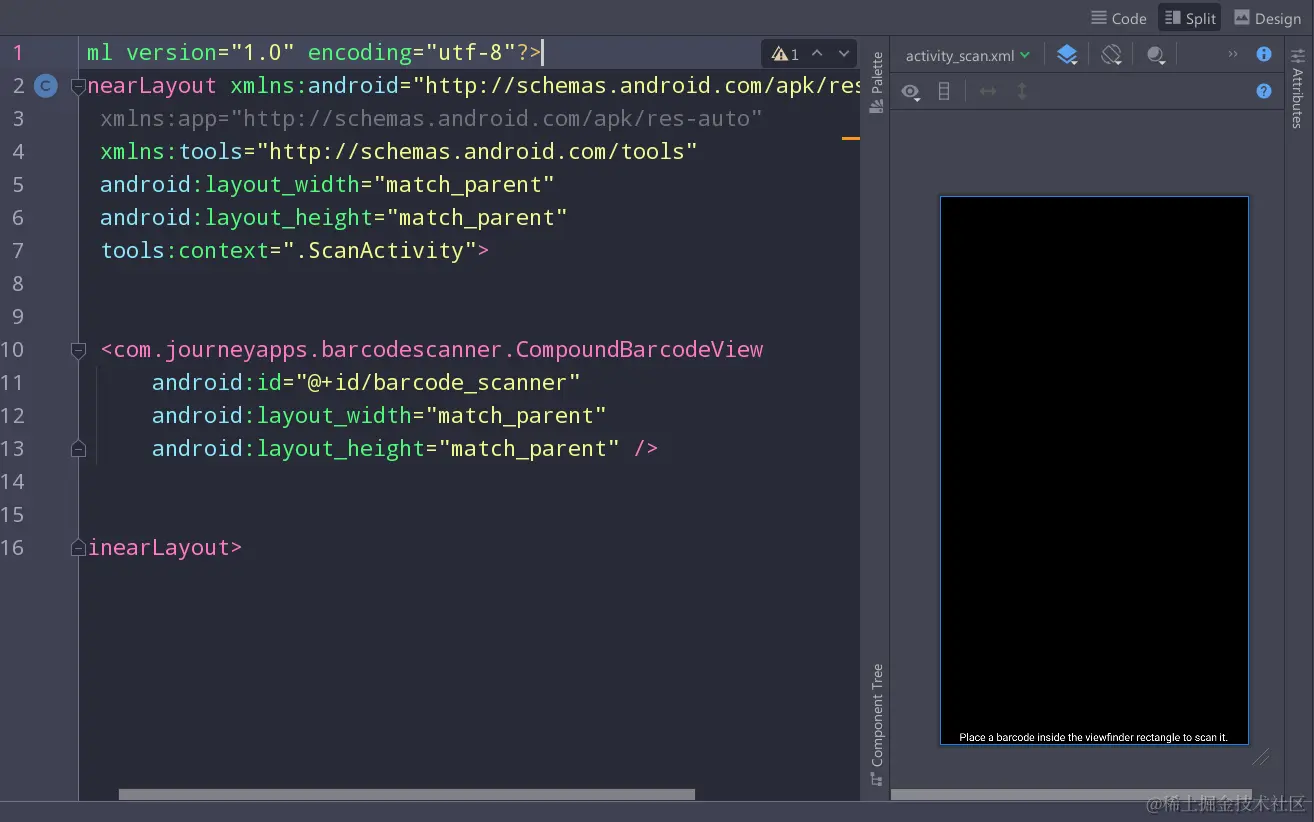Image resolution: width=1314 pixels, height=822 pixels.
Task: Select the black device preview screen
Action: coord(1094,470)
